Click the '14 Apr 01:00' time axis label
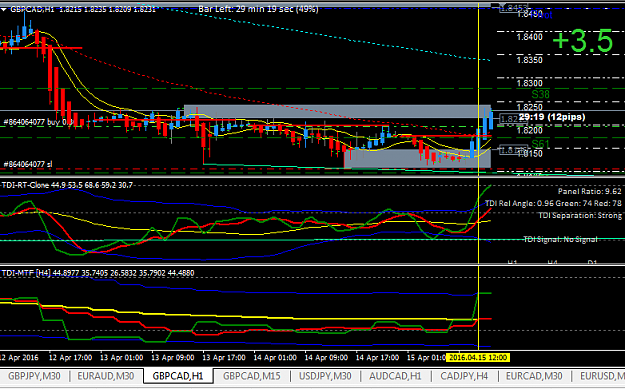This screenshot has width=625, height=389. [x=275, y=358]
